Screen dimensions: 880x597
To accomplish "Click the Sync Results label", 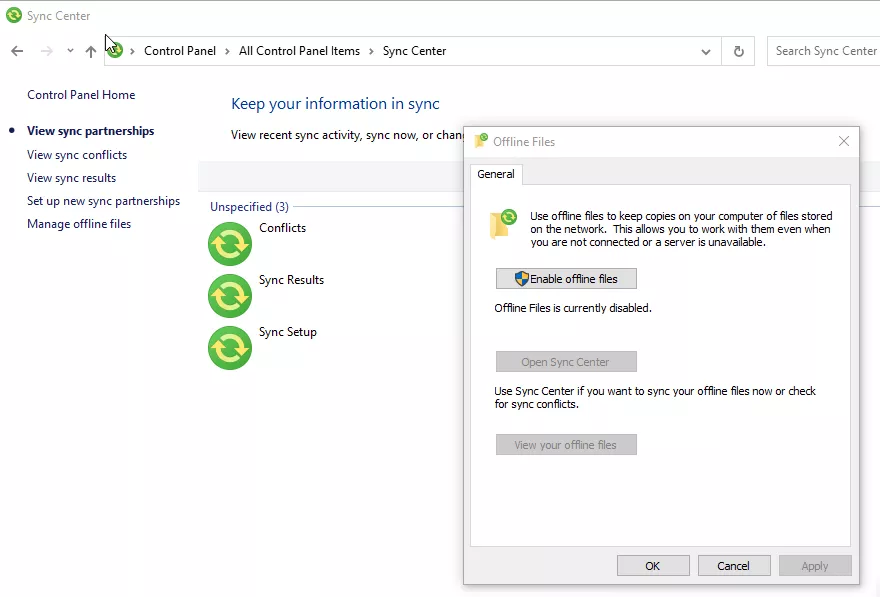I will (x=291, y=280).
